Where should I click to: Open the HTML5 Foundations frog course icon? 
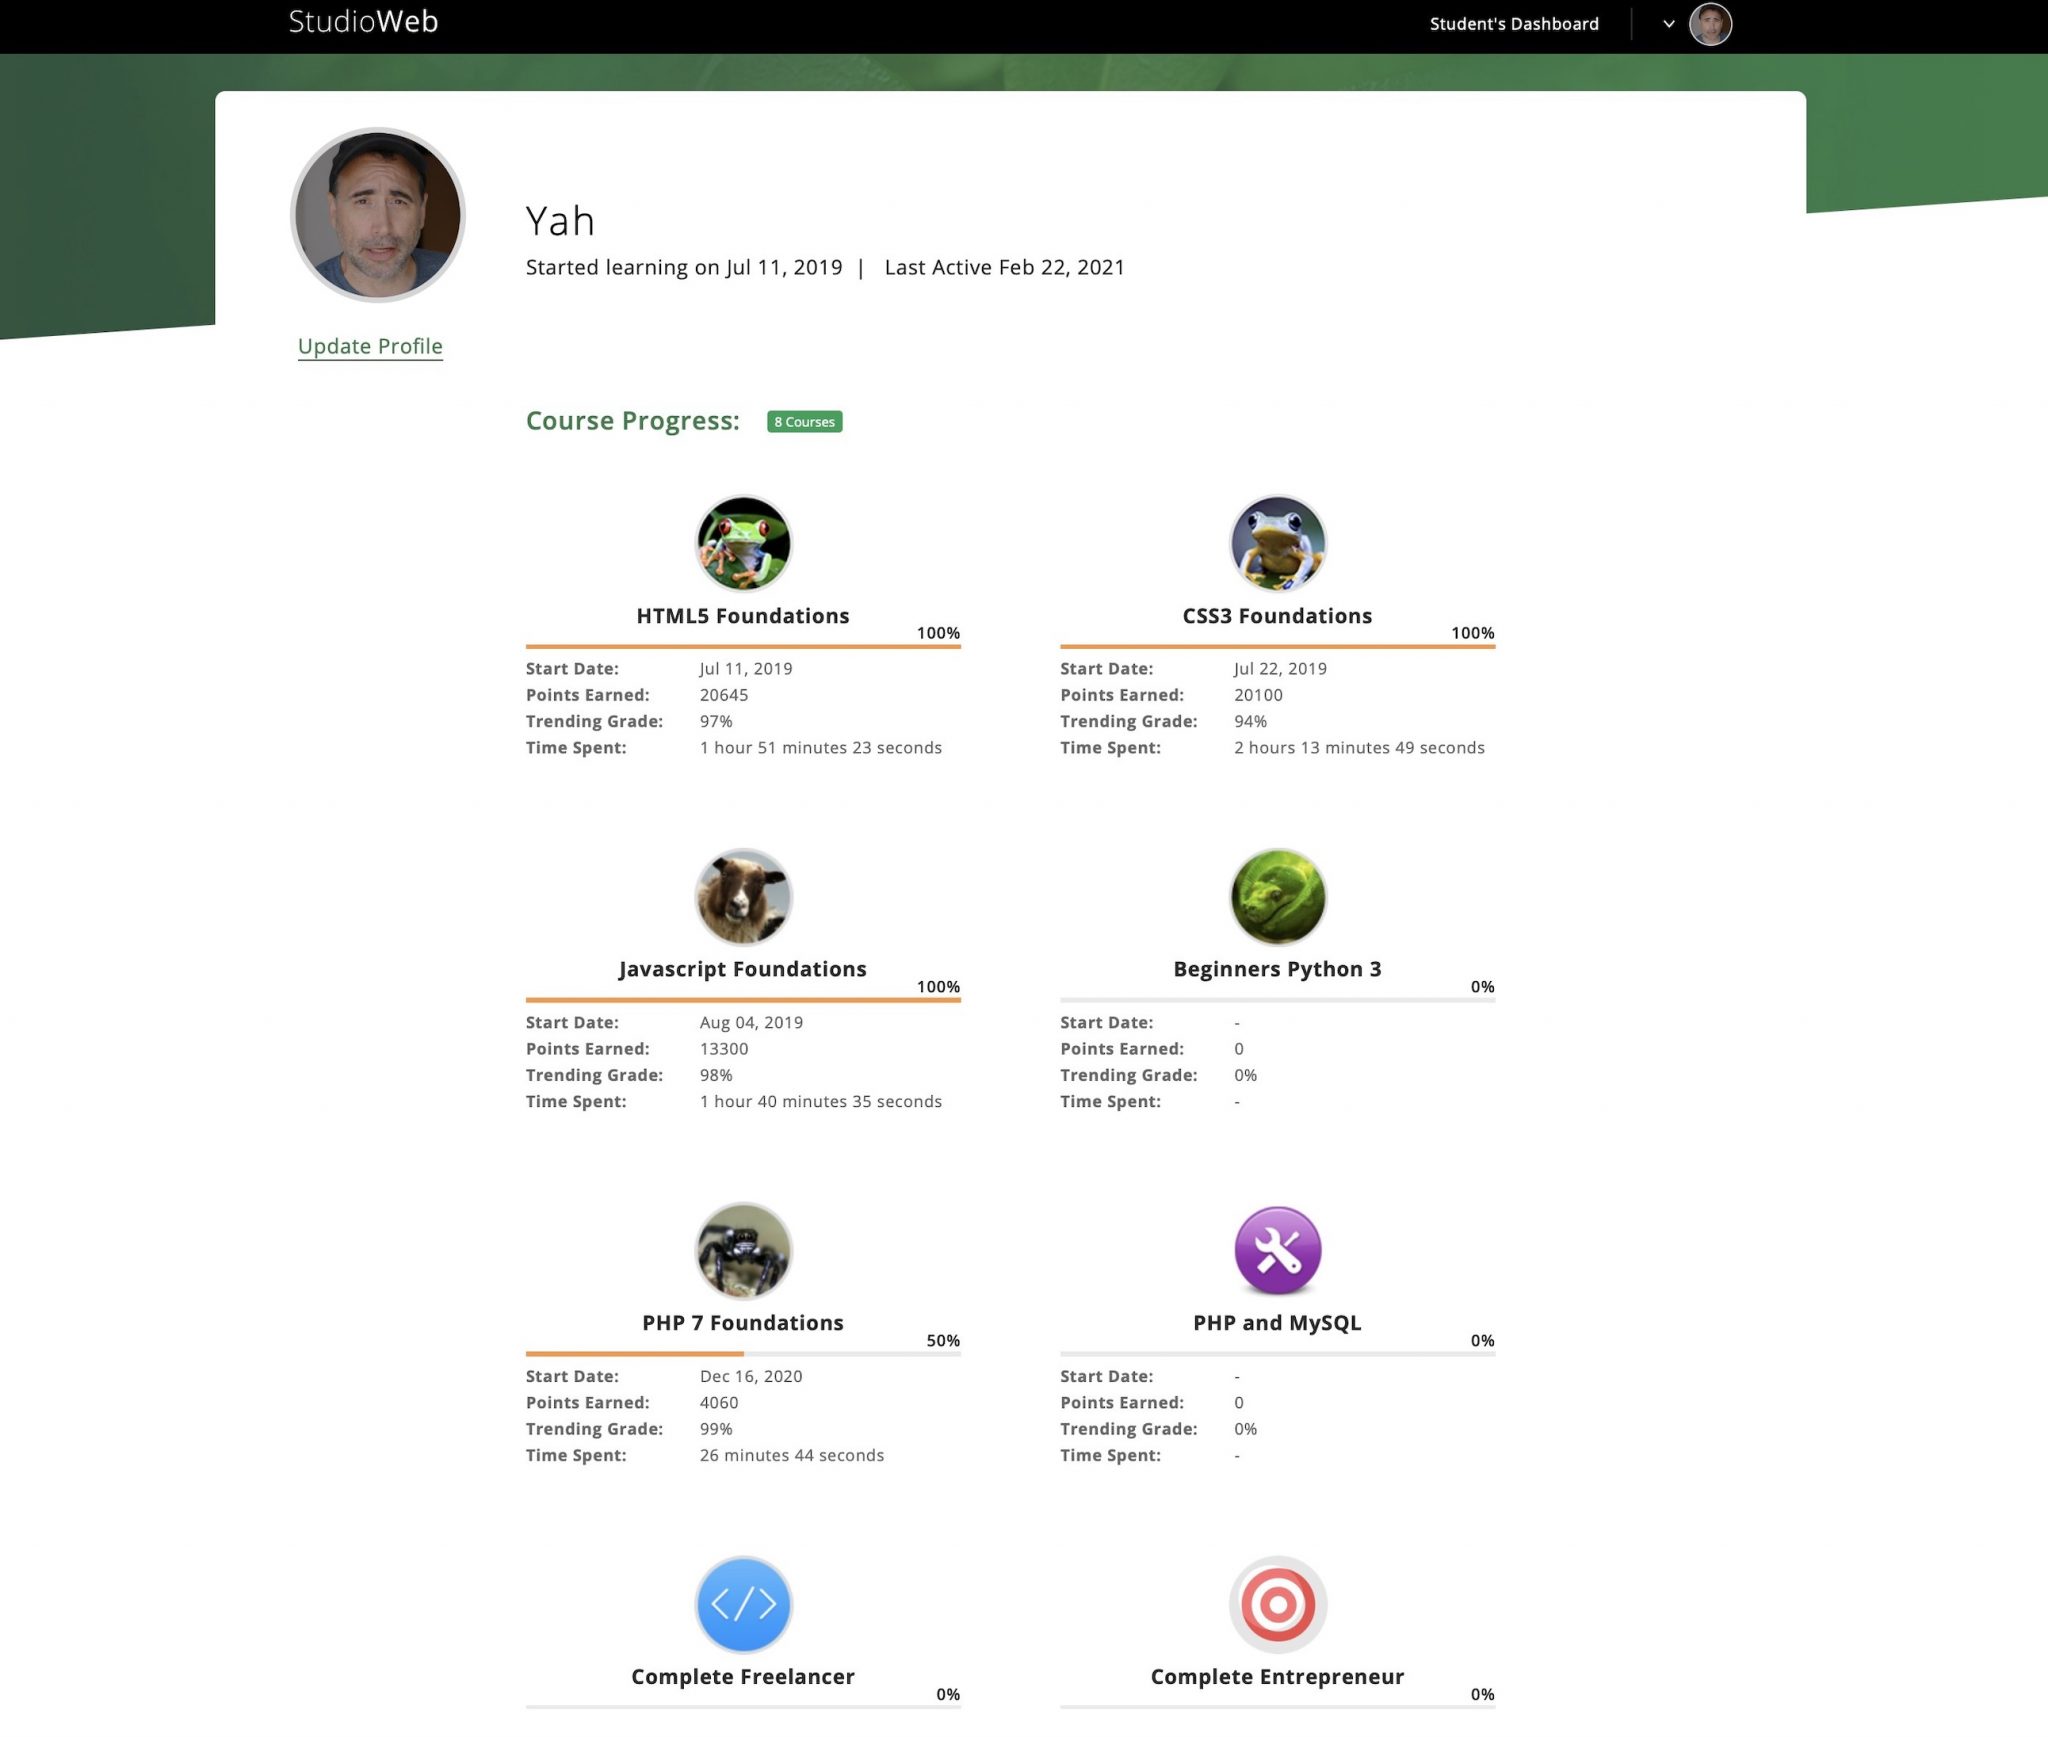tap(743, 543)
